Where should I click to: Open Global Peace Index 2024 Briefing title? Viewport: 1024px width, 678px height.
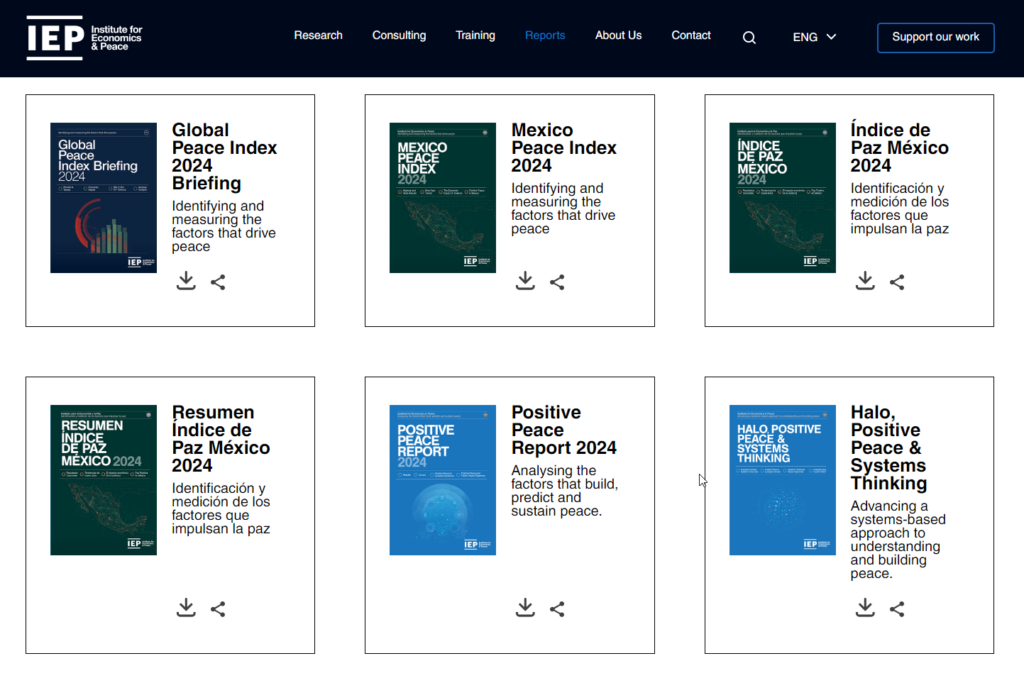[225, 157]
